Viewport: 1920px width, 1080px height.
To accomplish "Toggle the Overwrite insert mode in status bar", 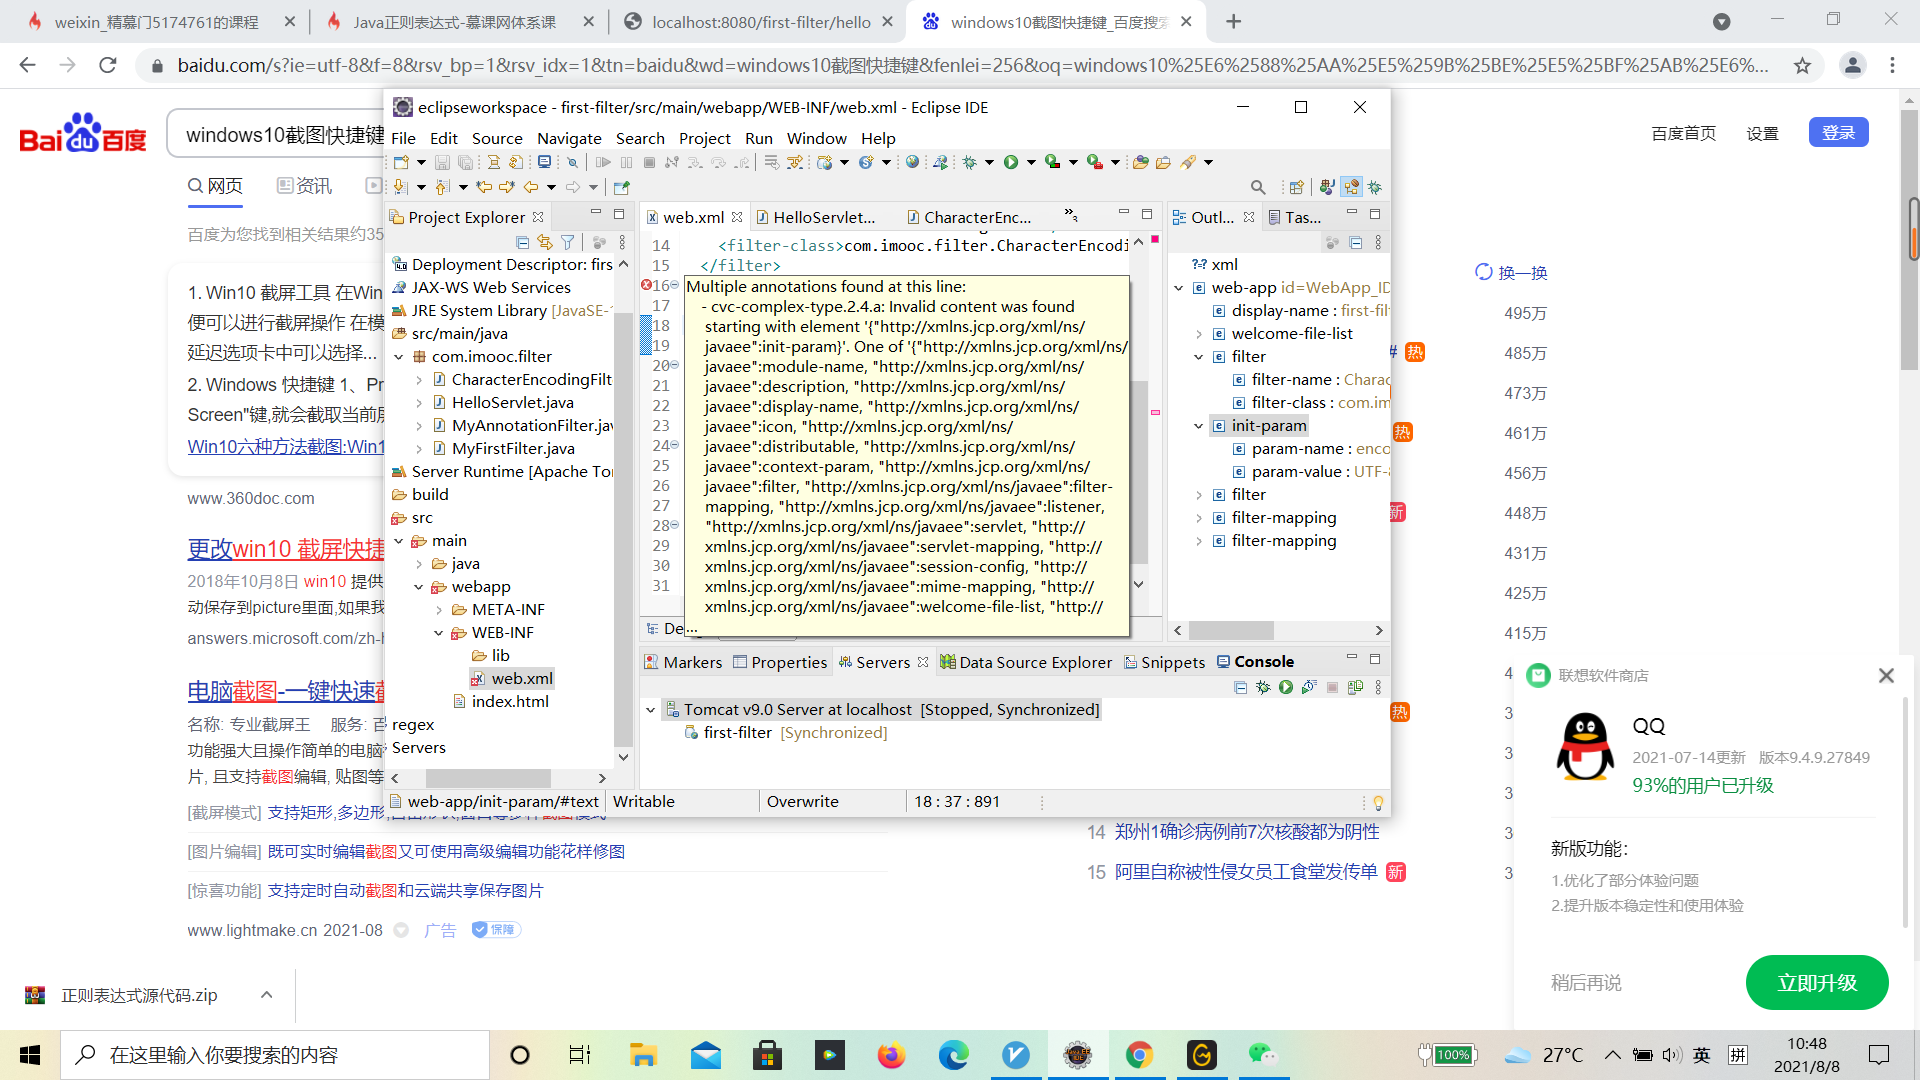I will (x=803, y=802).
